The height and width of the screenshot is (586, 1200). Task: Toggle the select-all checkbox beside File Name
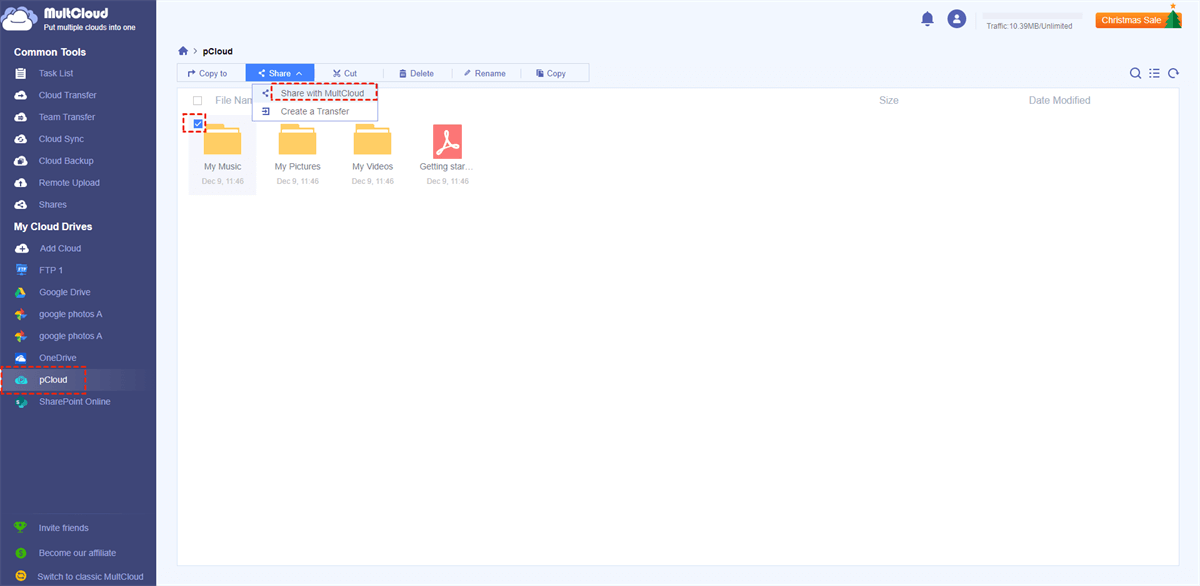[x=198, y=101]
